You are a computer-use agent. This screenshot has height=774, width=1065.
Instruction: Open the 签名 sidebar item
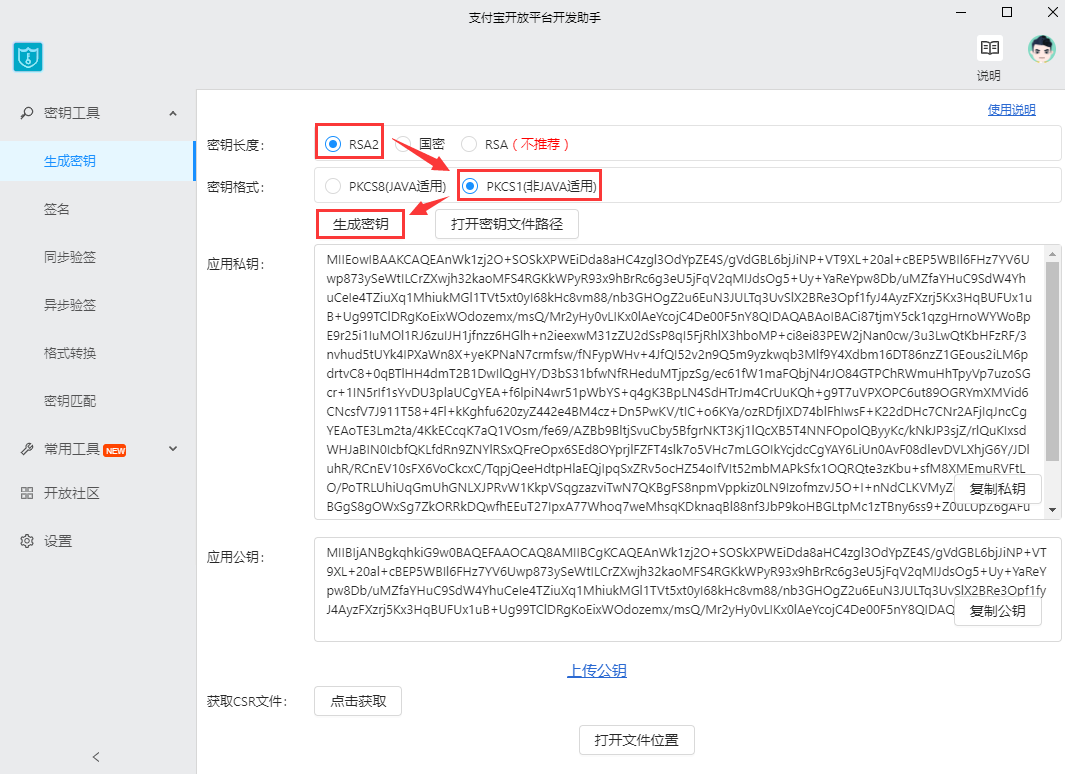pos(57,209)
